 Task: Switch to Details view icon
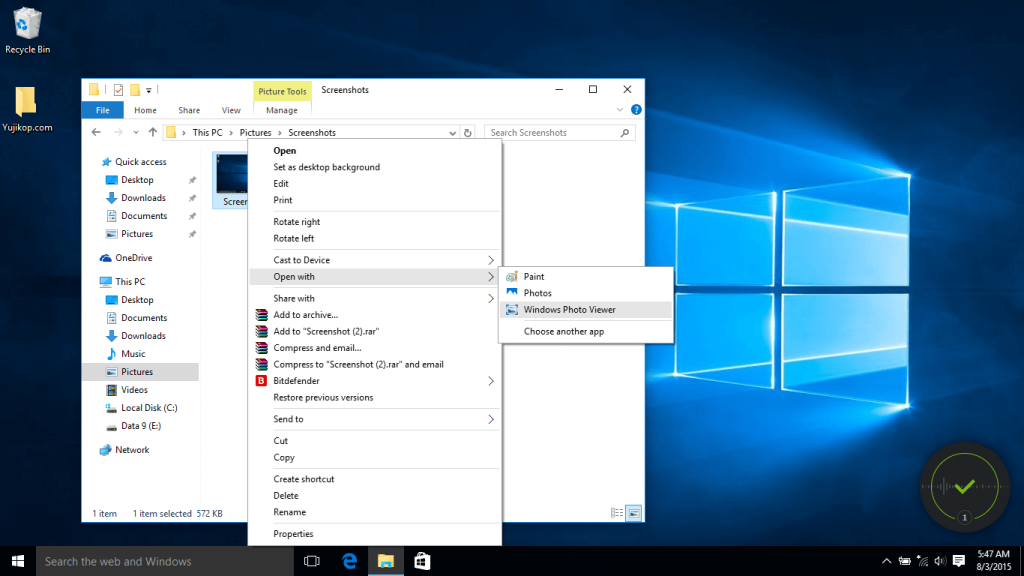(616, 513)
